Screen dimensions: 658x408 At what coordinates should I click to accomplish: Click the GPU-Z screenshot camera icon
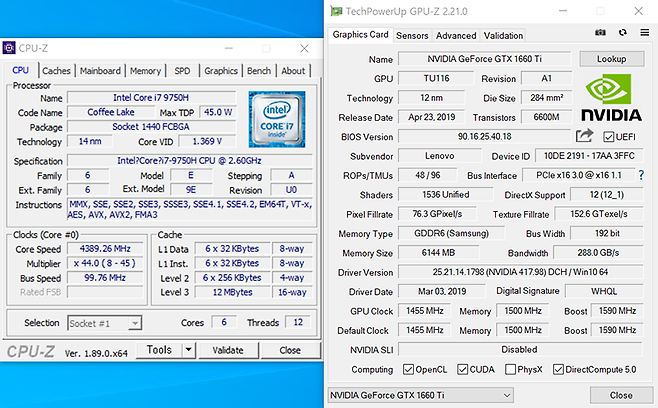600,33
